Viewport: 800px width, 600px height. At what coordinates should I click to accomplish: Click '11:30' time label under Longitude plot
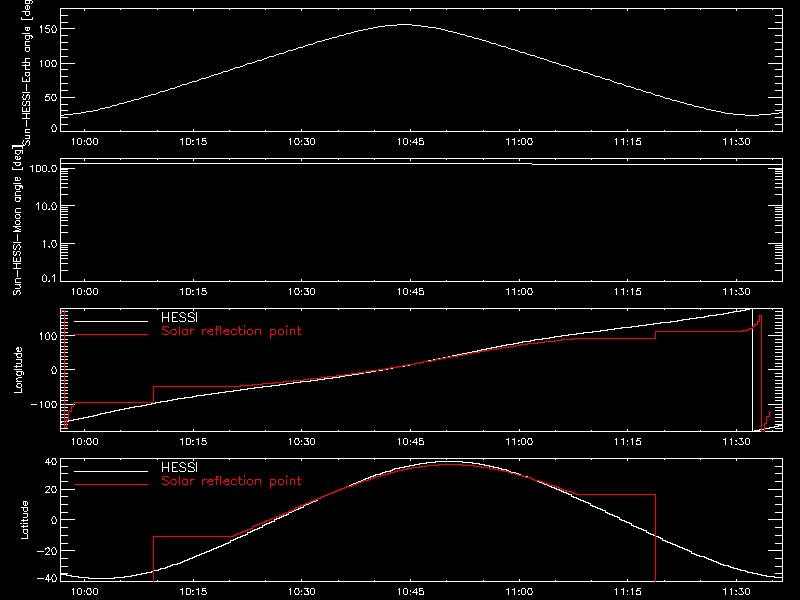click(x=737, y=441)
